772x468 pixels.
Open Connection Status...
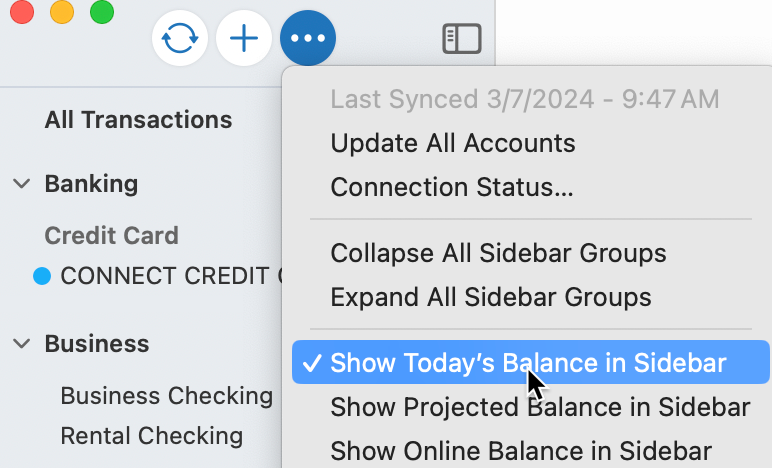click(452, 187)
